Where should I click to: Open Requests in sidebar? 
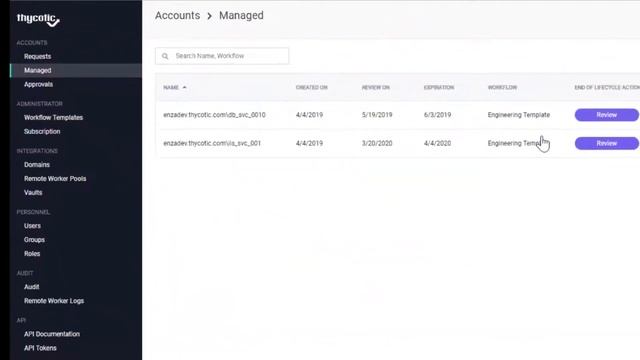click(38, 56)
